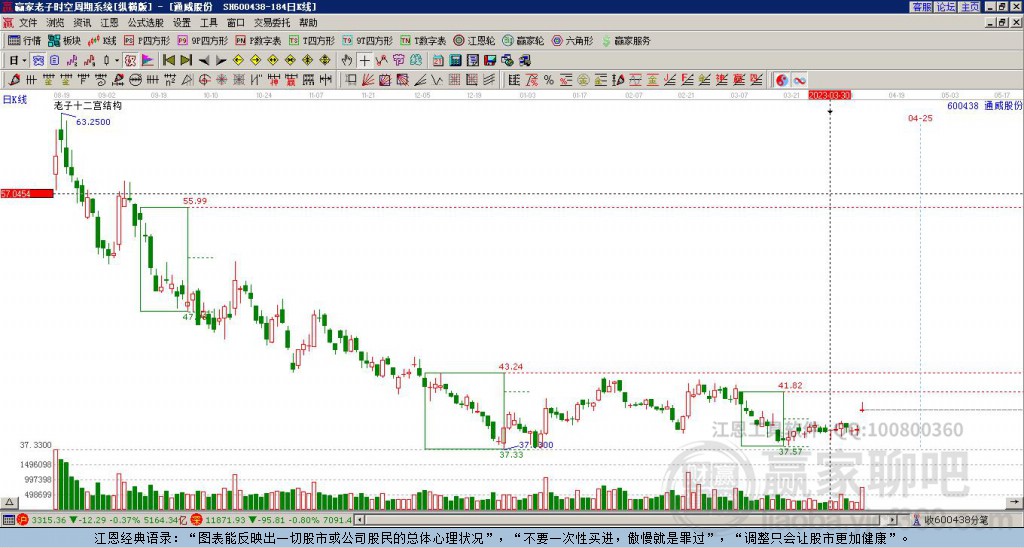Jump to first bar icon
Image resolution: width=1024 pixels, height=548 pixels.
pyautogui.click(x=168, y=60)
